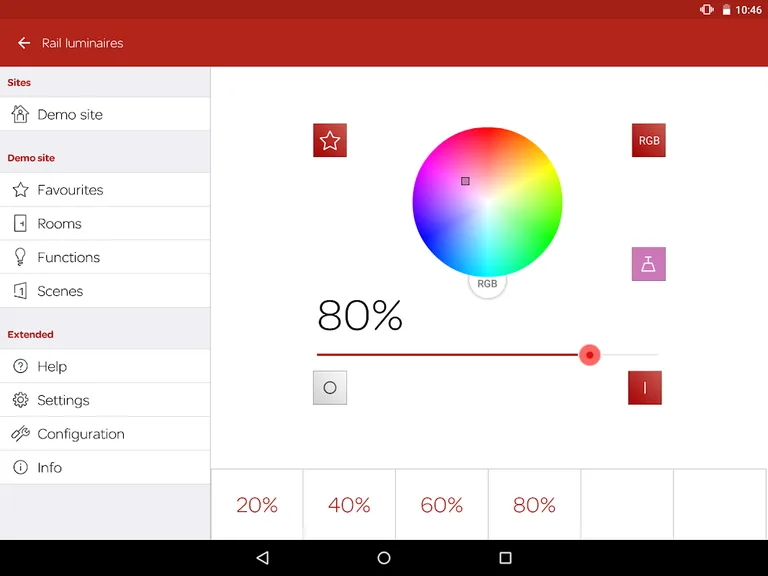Tap the Android home navigation button

click(384, 558)
